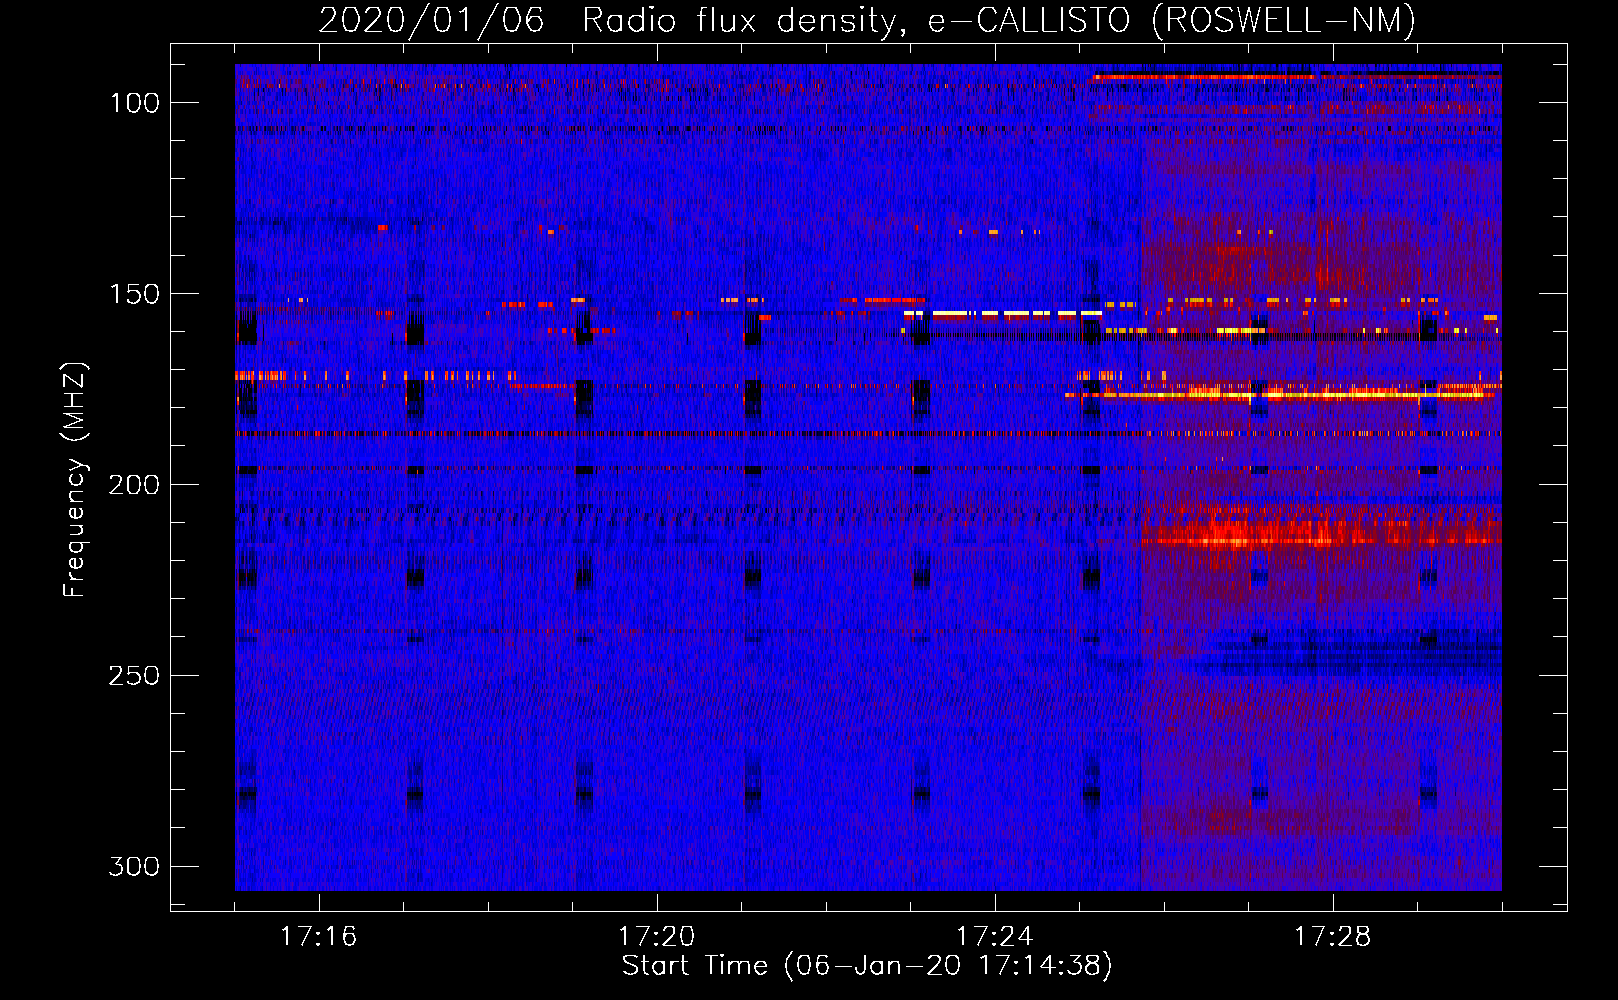Click the 17:20 time tick label
This screenshot has width=1618, height=1000.
(656, 936)
